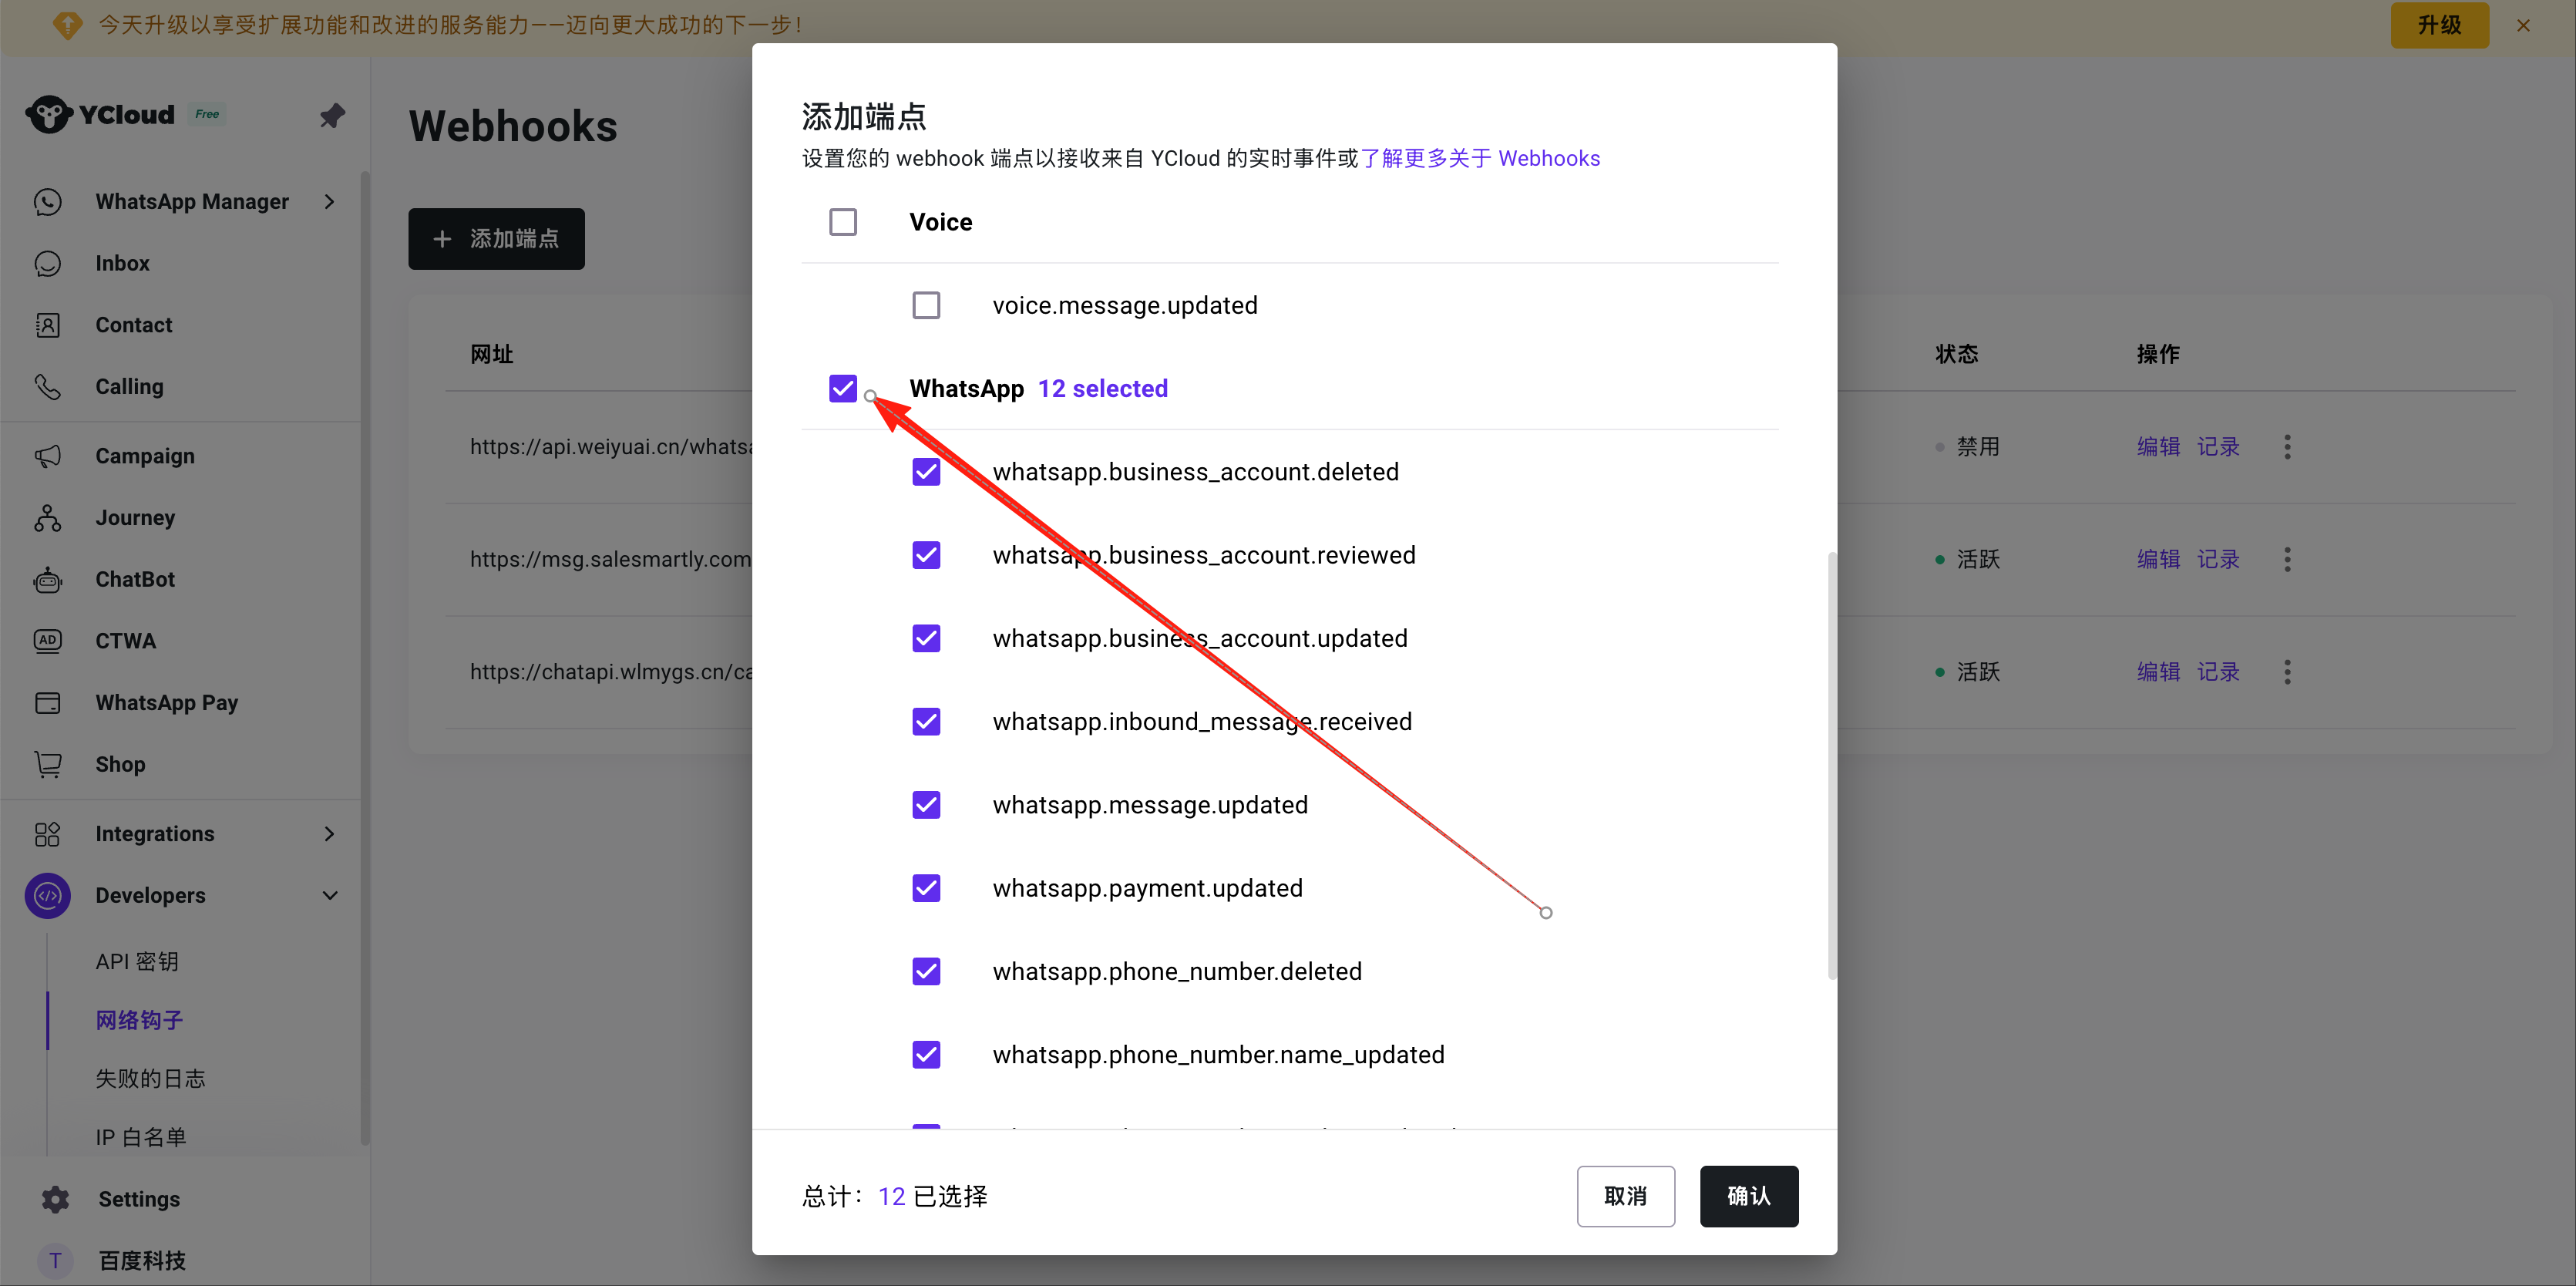Click 记录 for the 禁用 webhook

point(2218,447)
